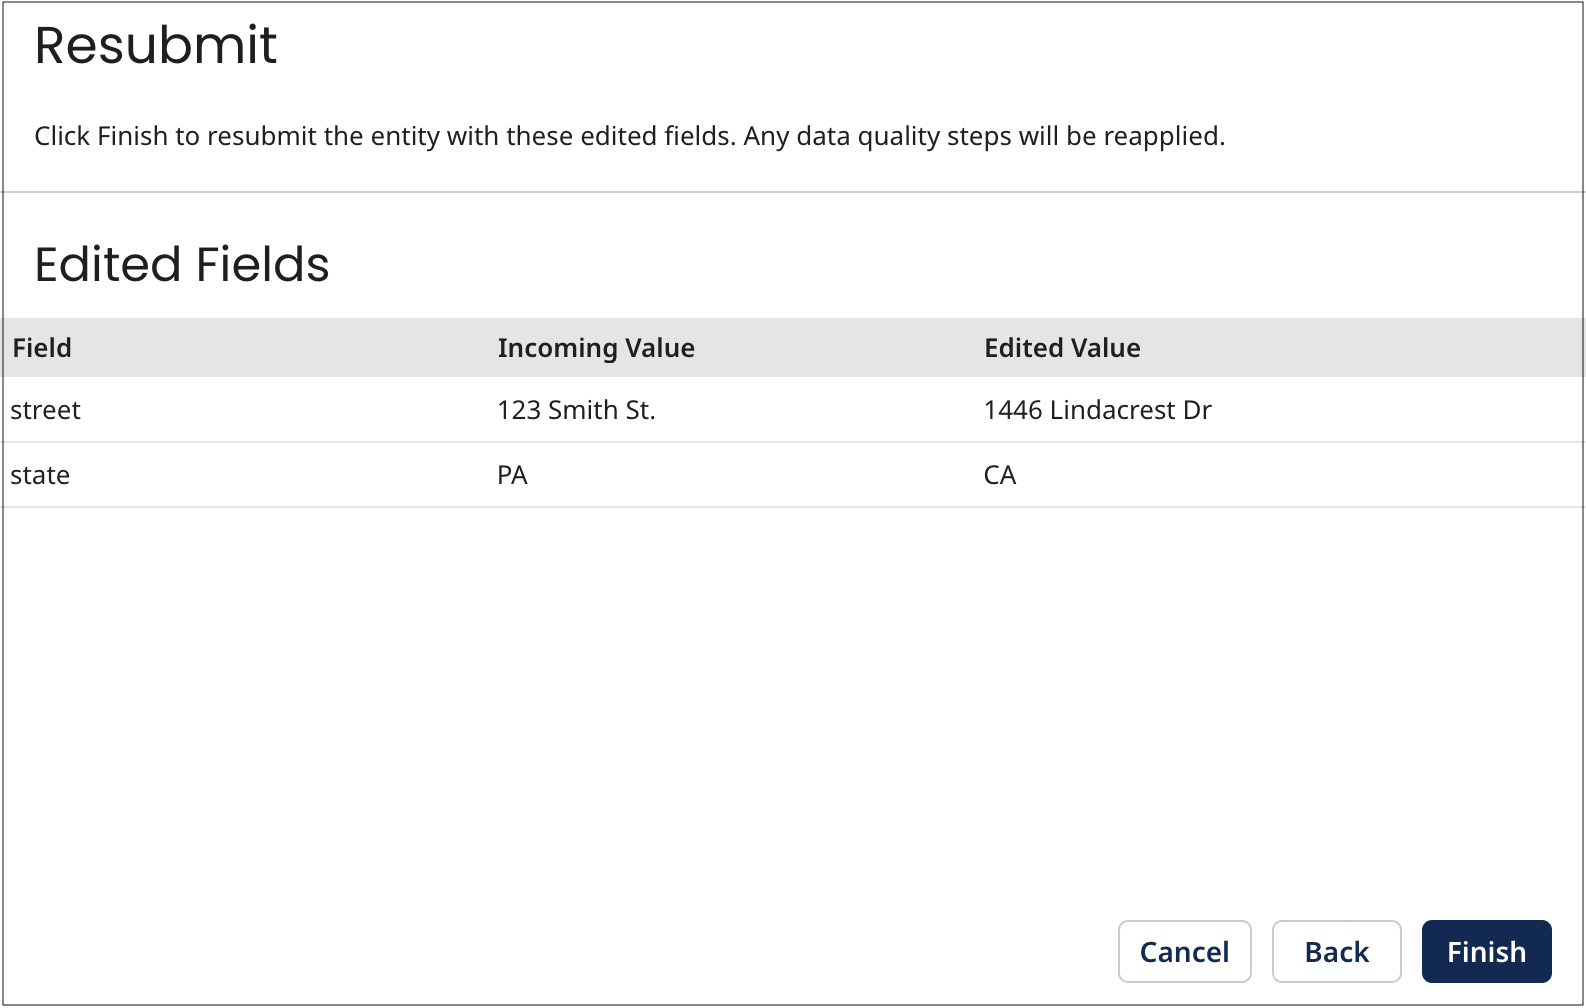Click the edited state value CA
The height and width of the screenshot is (1008, 1586).
pos(1000,475)
